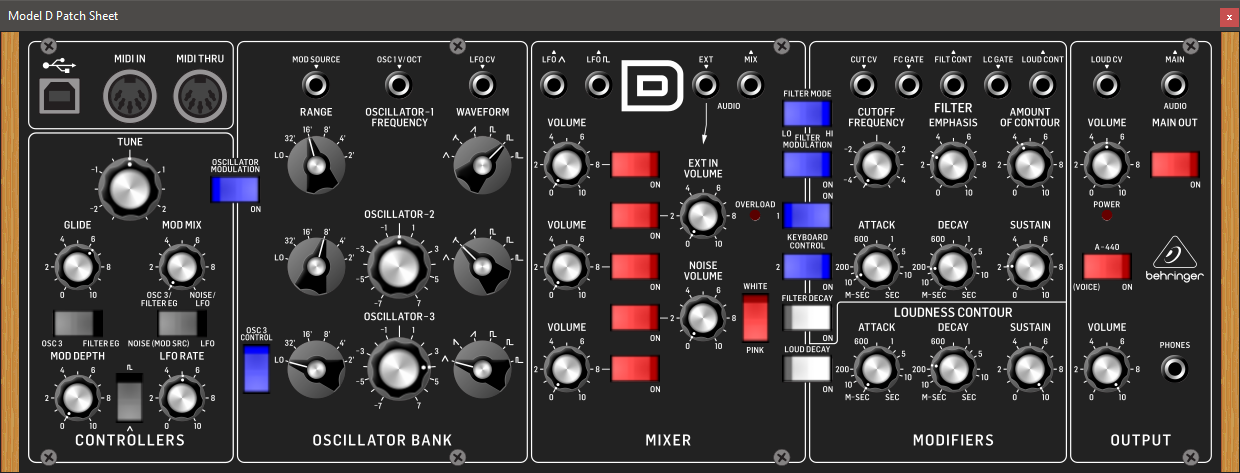This screenshot has width=1240, height=473.
Task: Click the Oscillator-1 Range knob
Action: [x=316, y=165]
